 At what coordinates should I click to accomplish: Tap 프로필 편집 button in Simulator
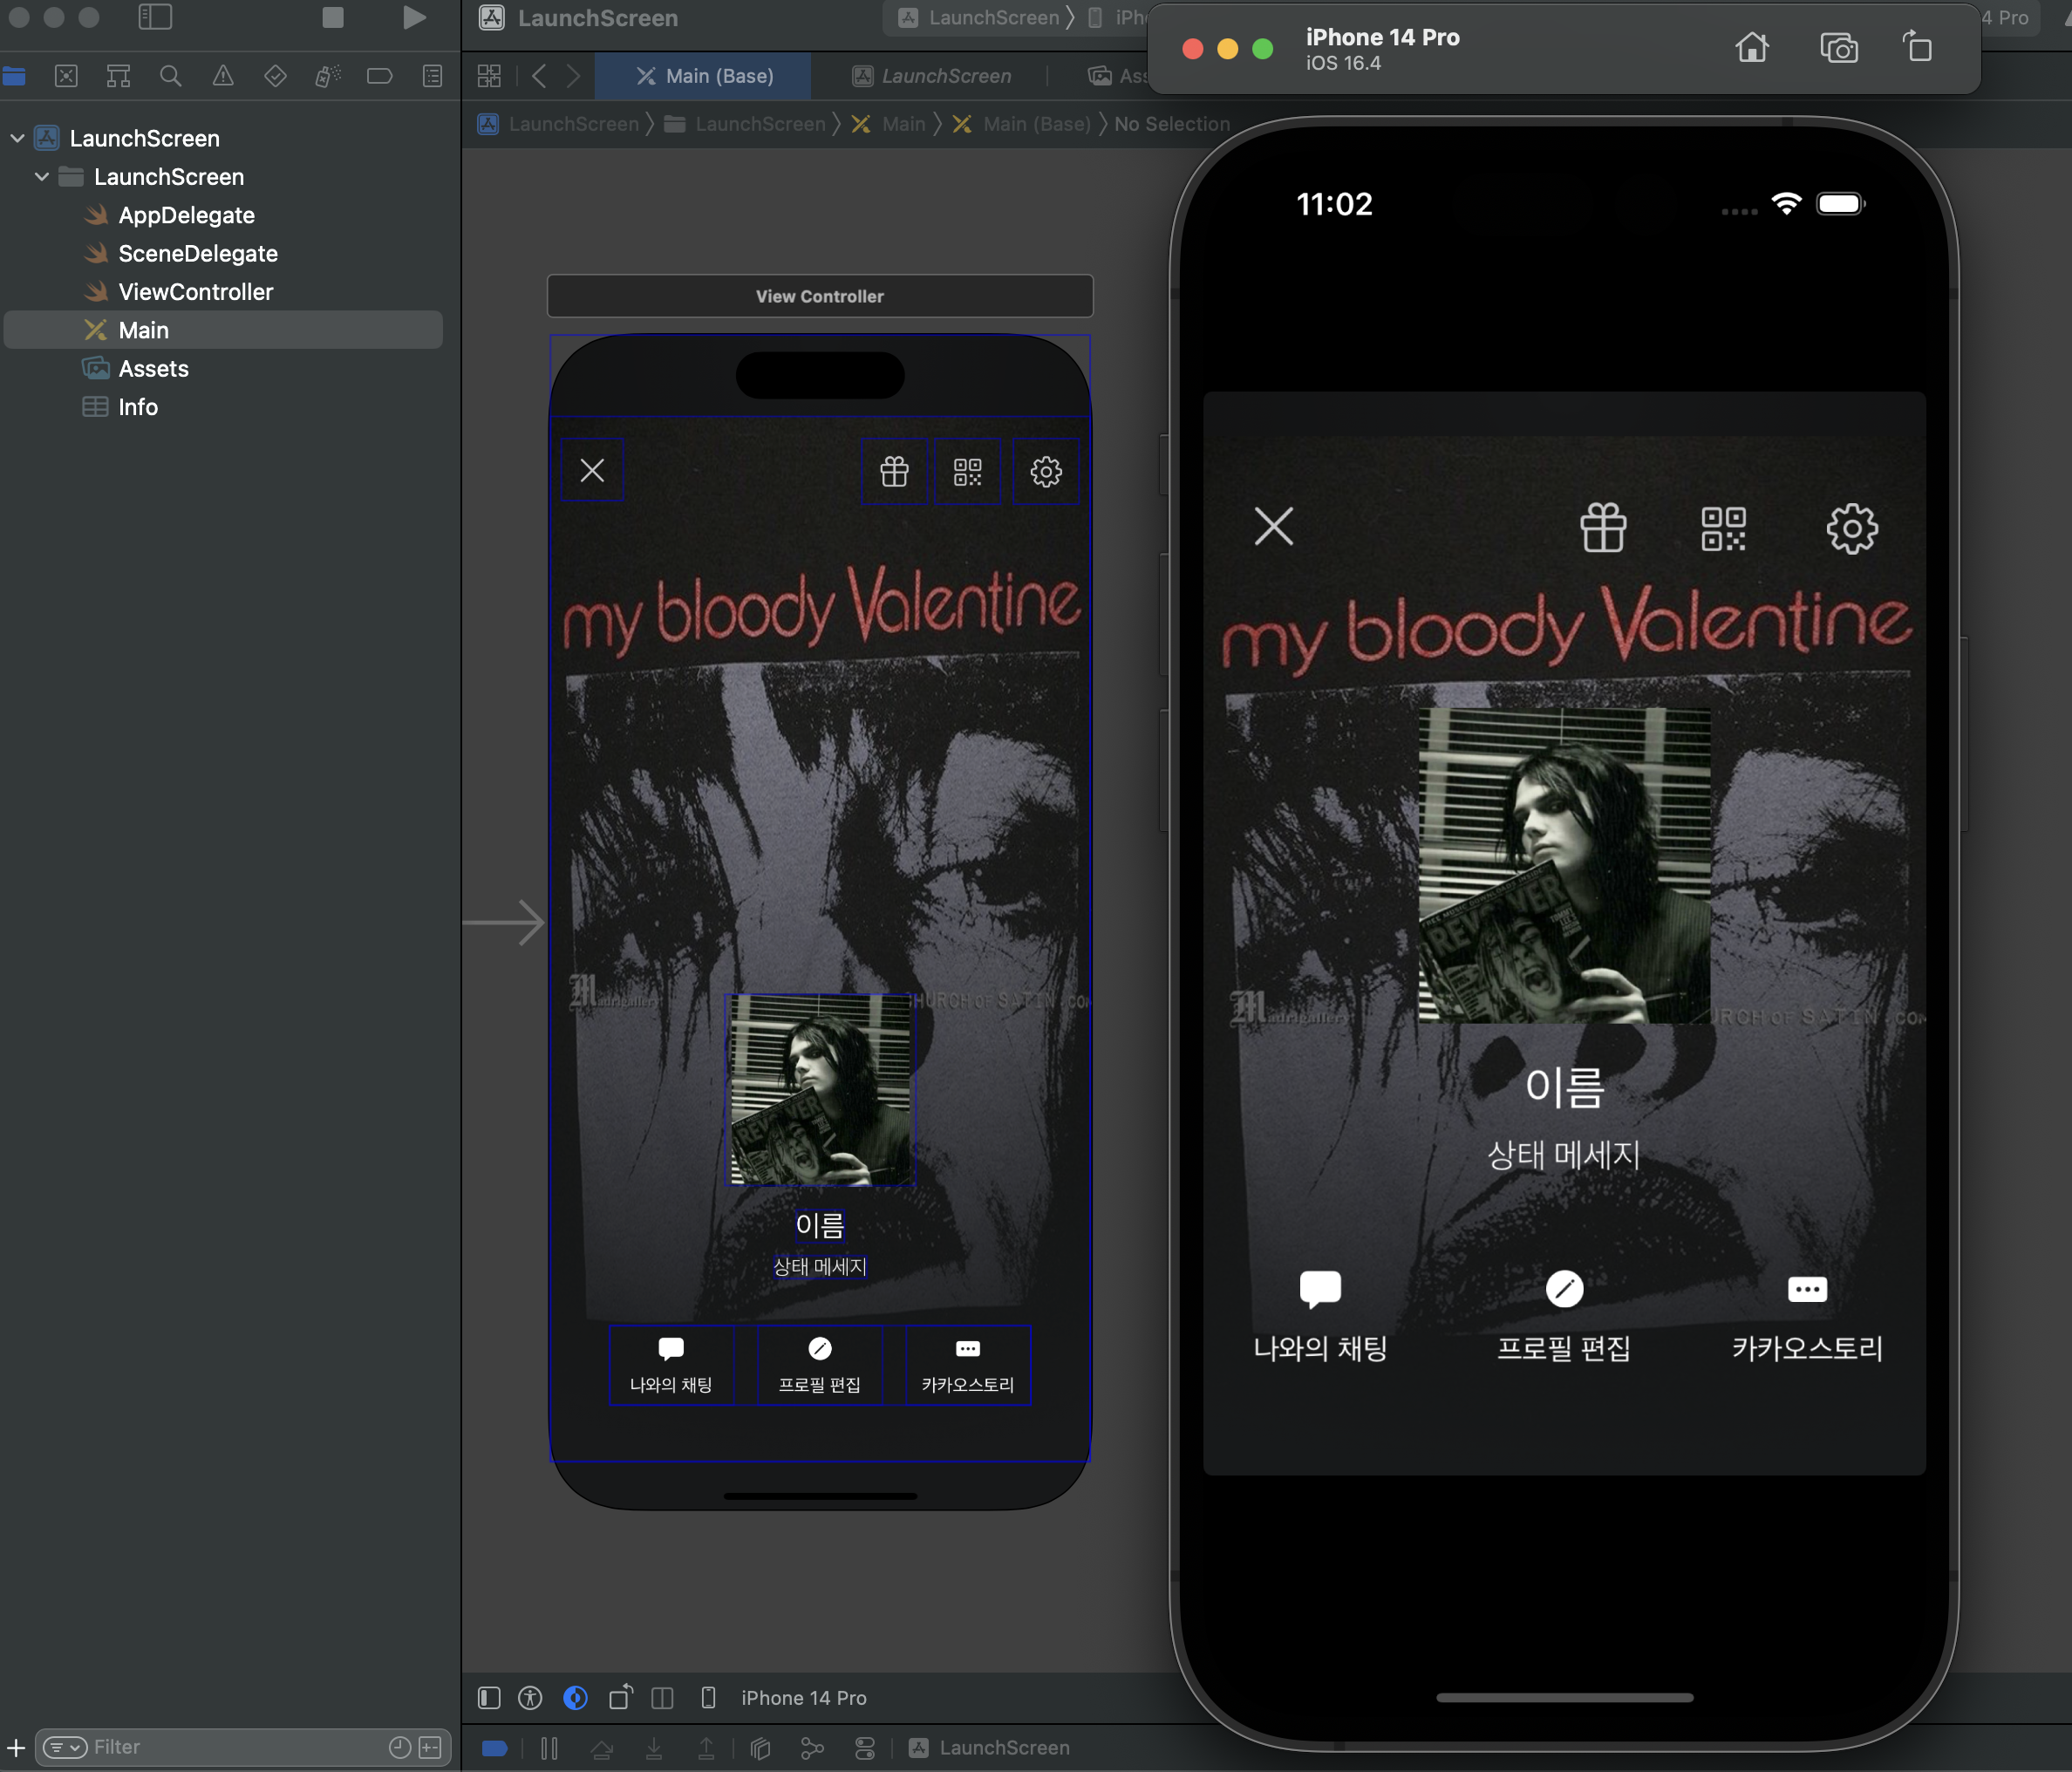coord(1564,1317)
